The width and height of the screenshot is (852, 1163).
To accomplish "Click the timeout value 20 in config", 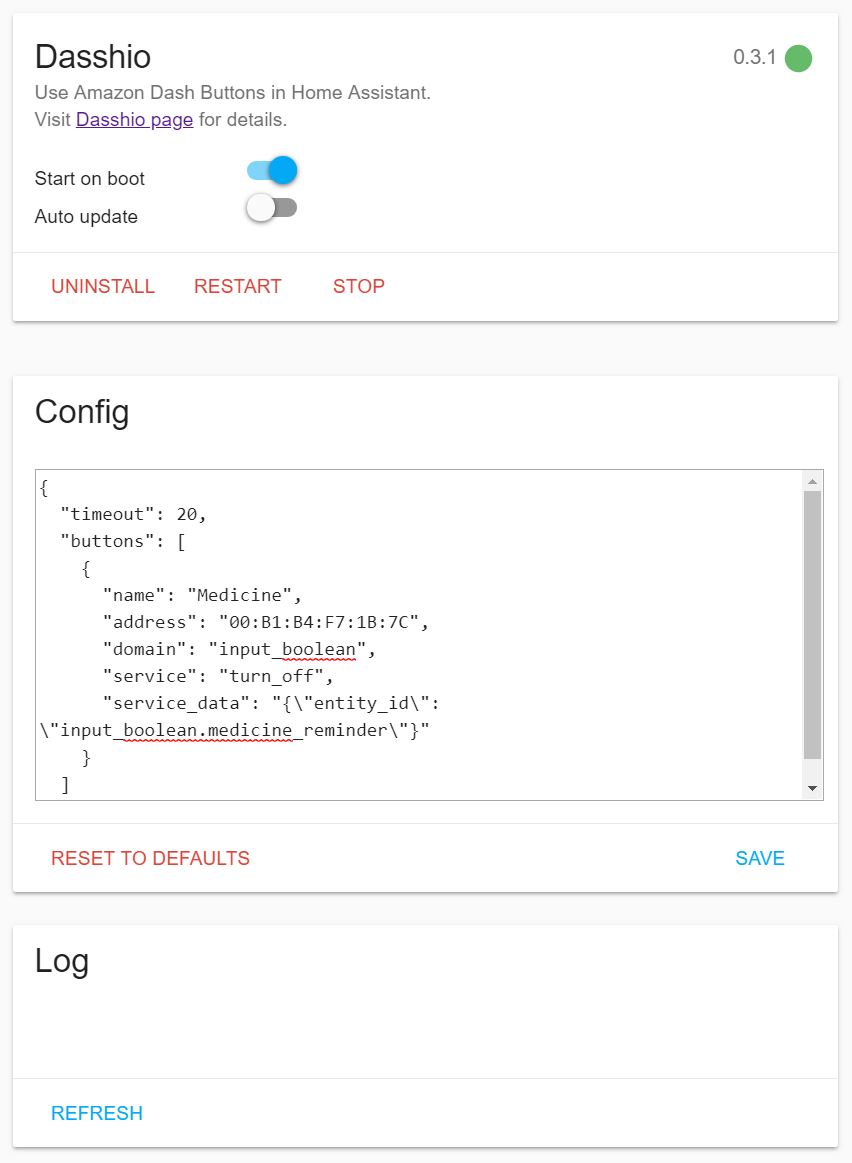I will pyautogui.click(x=187, y=514).
